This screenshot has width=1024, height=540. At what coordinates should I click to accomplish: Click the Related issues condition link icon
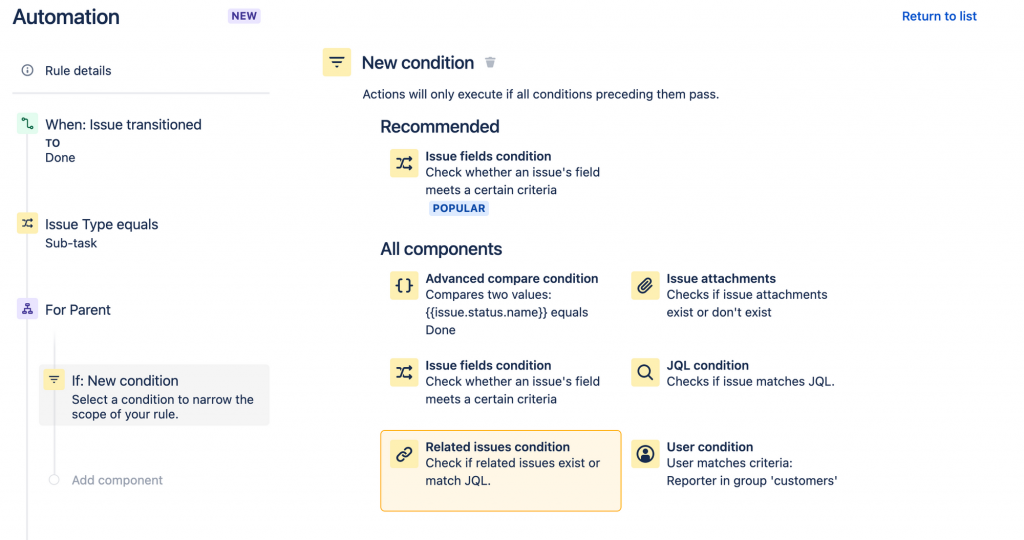point(404,455)
